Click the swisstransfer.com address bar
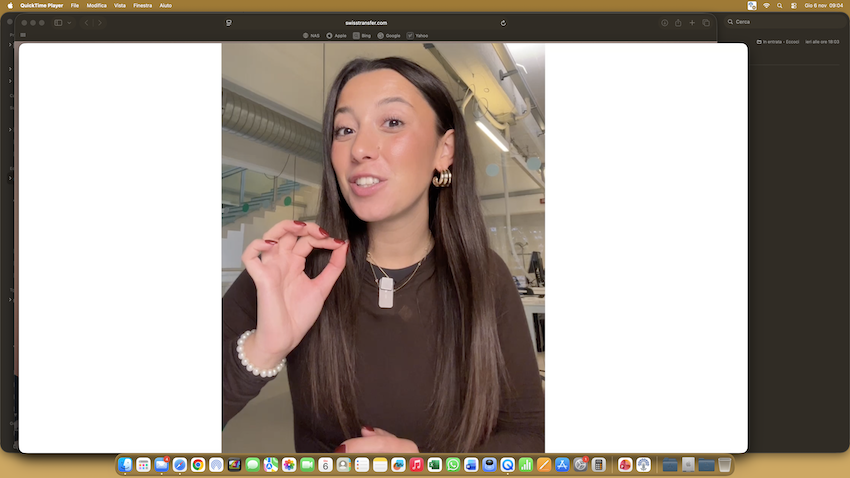 tap(366, 22)
